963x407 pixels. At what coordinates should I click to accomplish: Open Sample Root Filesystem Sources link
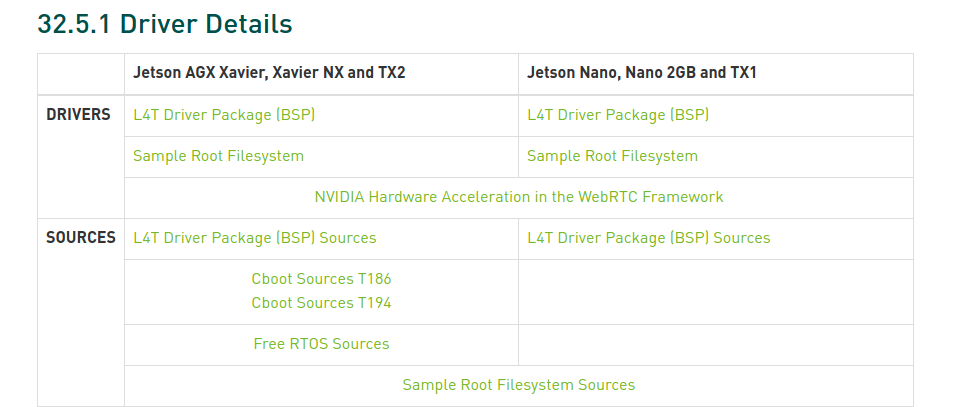point(518,385)
